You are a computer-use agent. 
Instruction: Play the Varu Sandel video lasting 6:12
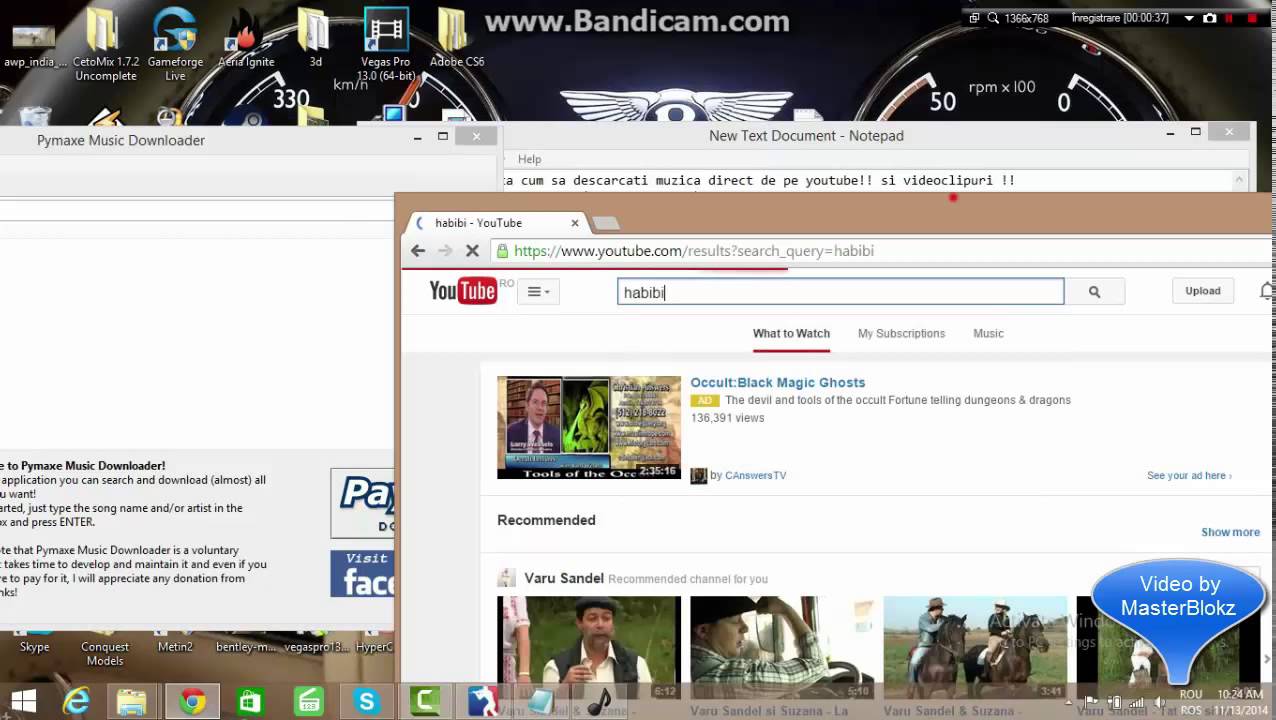pos(589,648)
